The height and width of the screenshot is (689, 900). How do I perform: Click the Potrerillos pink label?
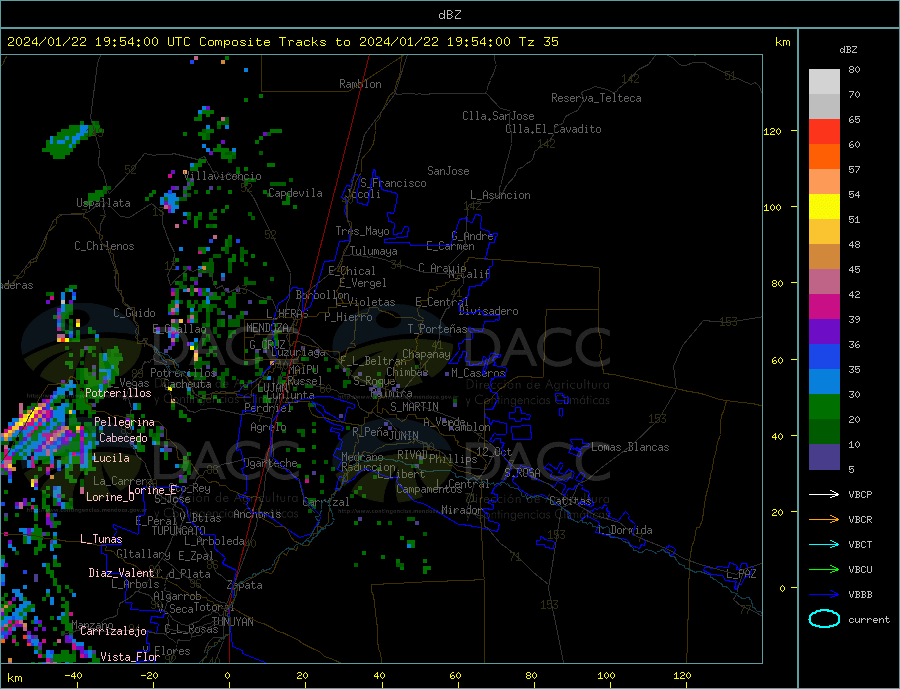click(x=118, y=393)
